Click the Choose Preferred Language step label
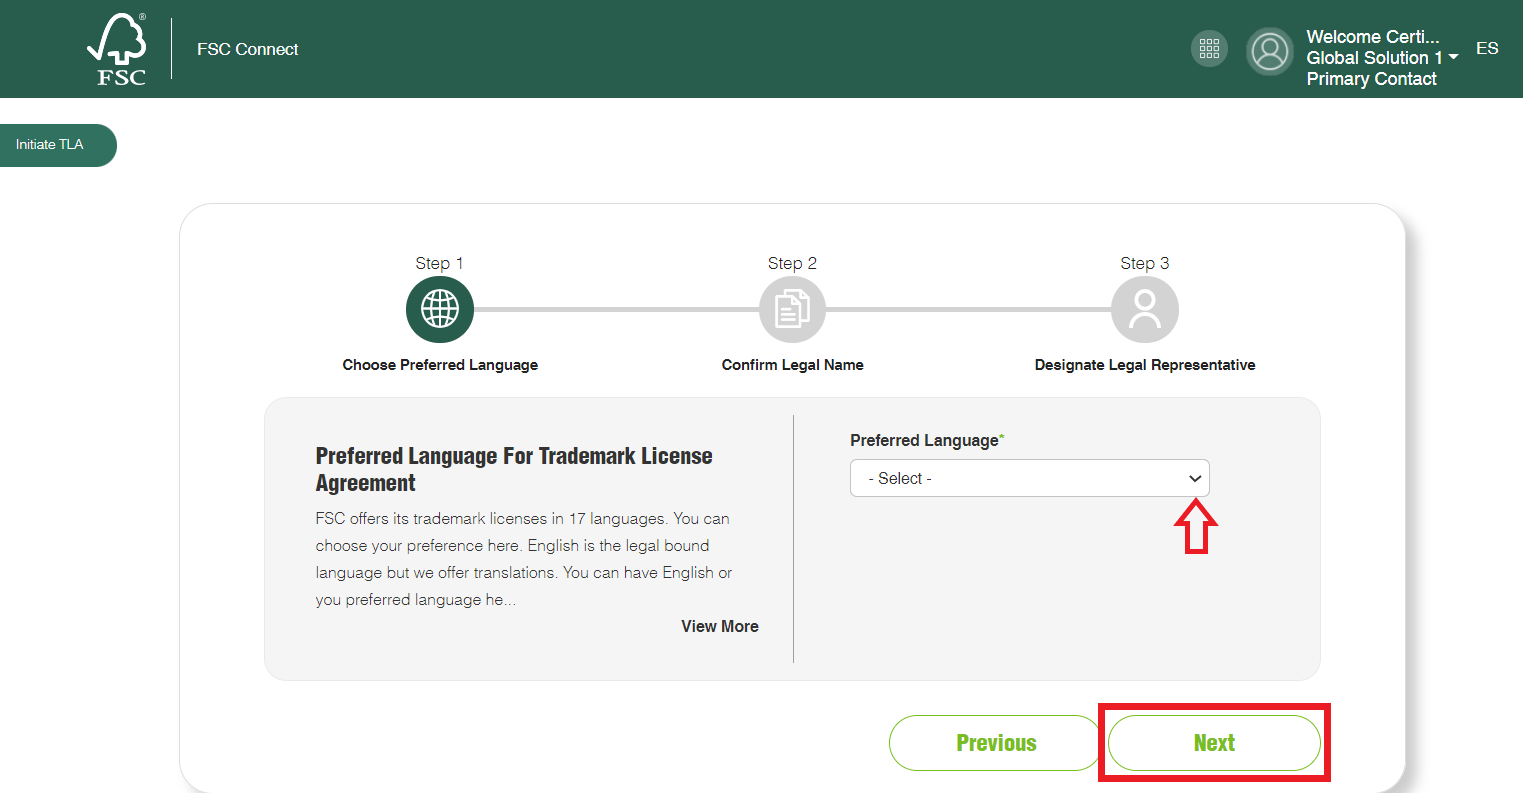 (x=440, y=365)
